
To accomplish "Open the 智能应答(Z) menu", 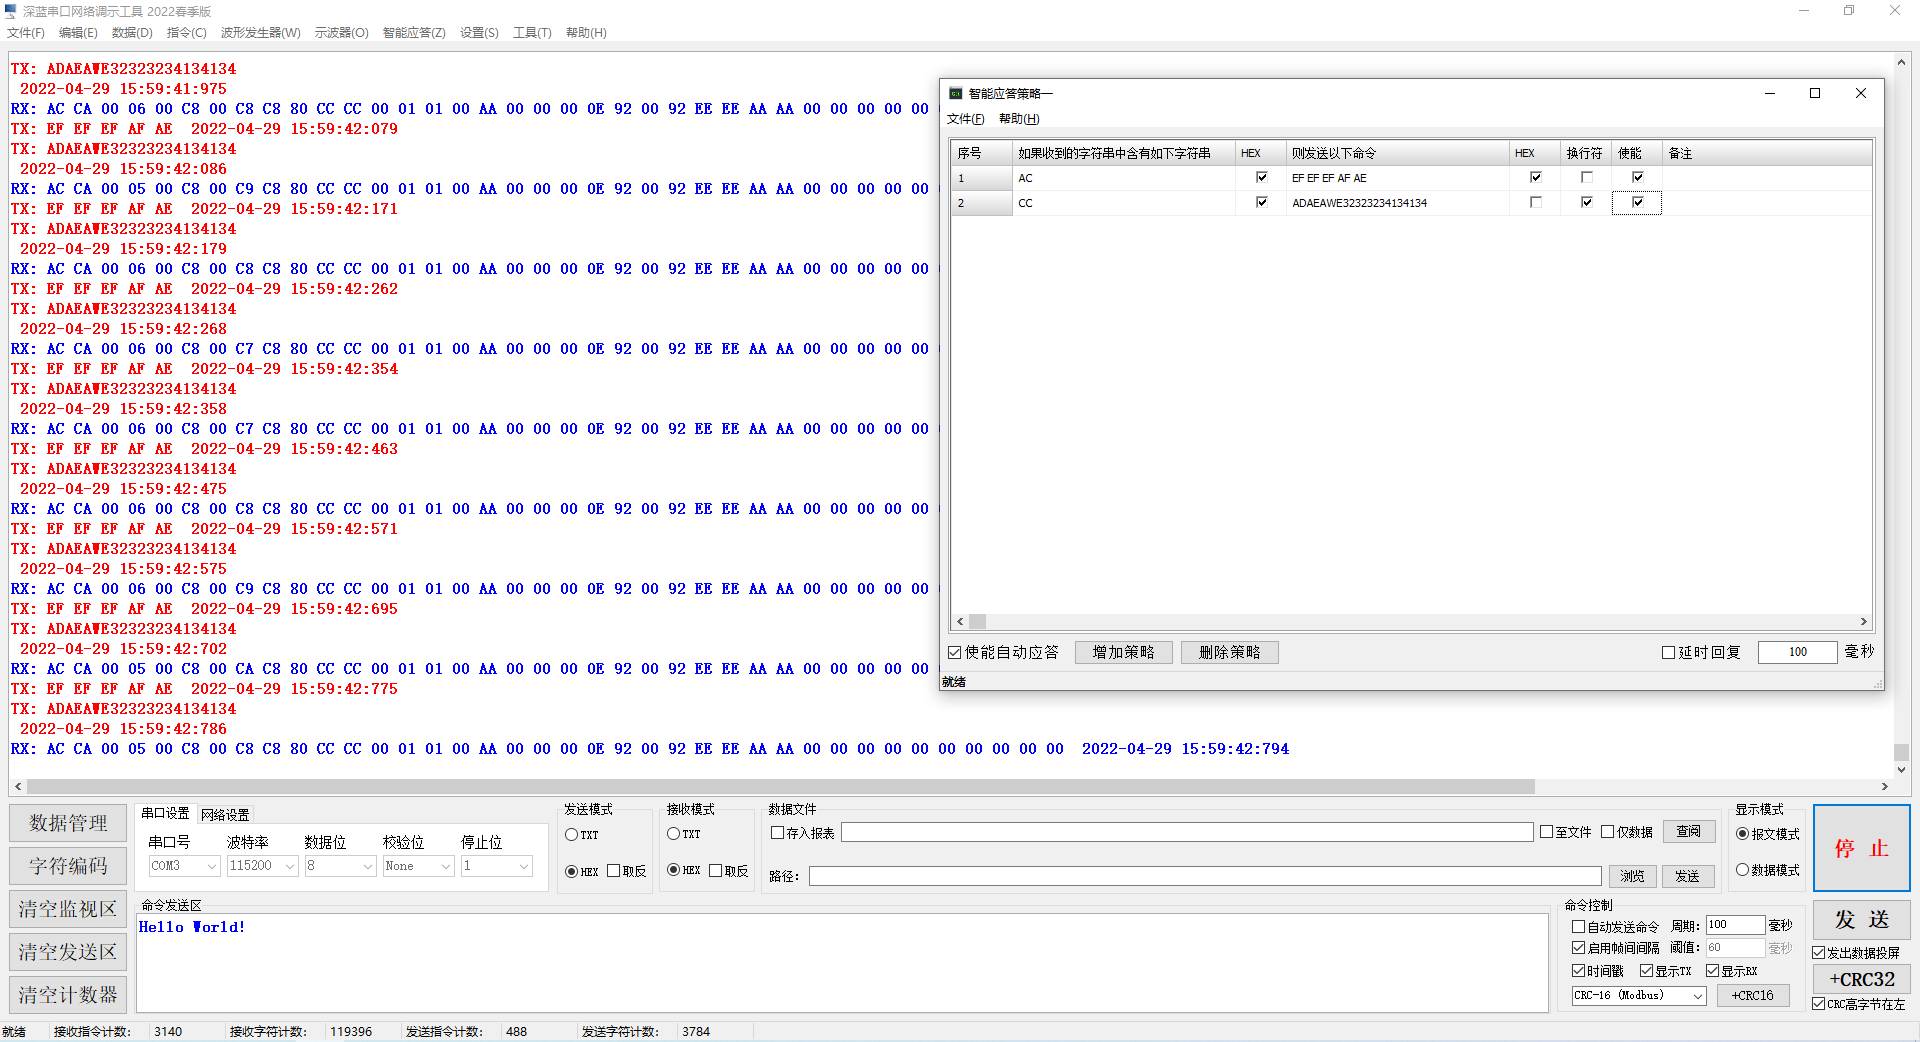I will pos(414,33).
